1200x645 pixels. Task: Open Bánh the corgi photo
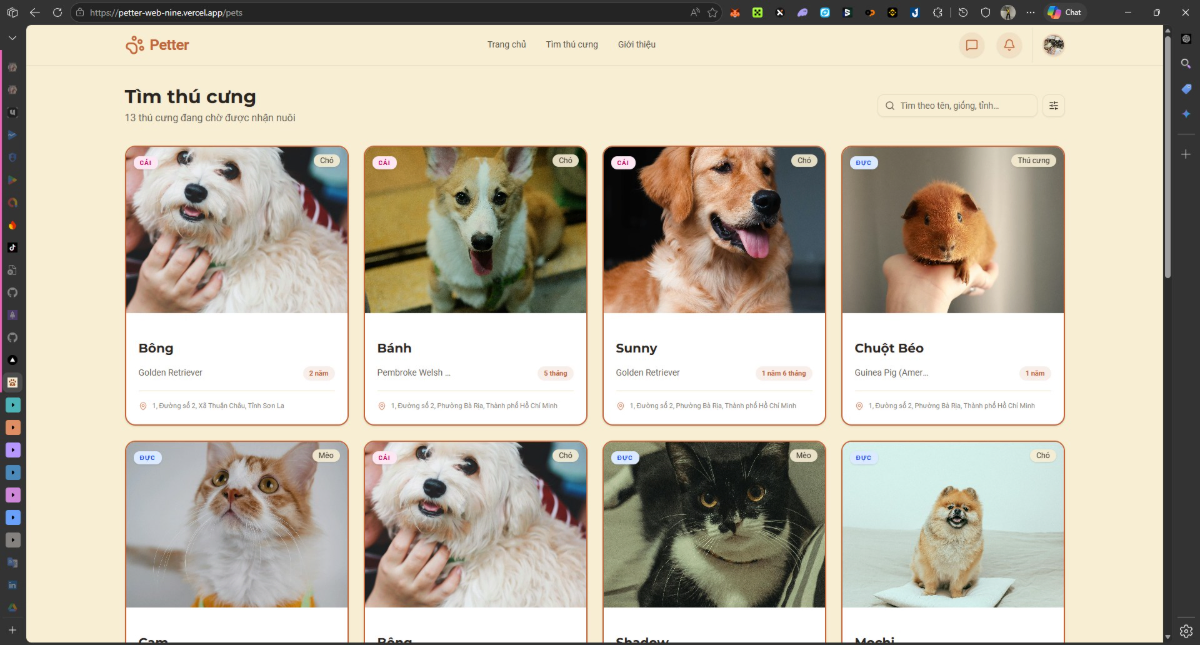coord(476,230)
